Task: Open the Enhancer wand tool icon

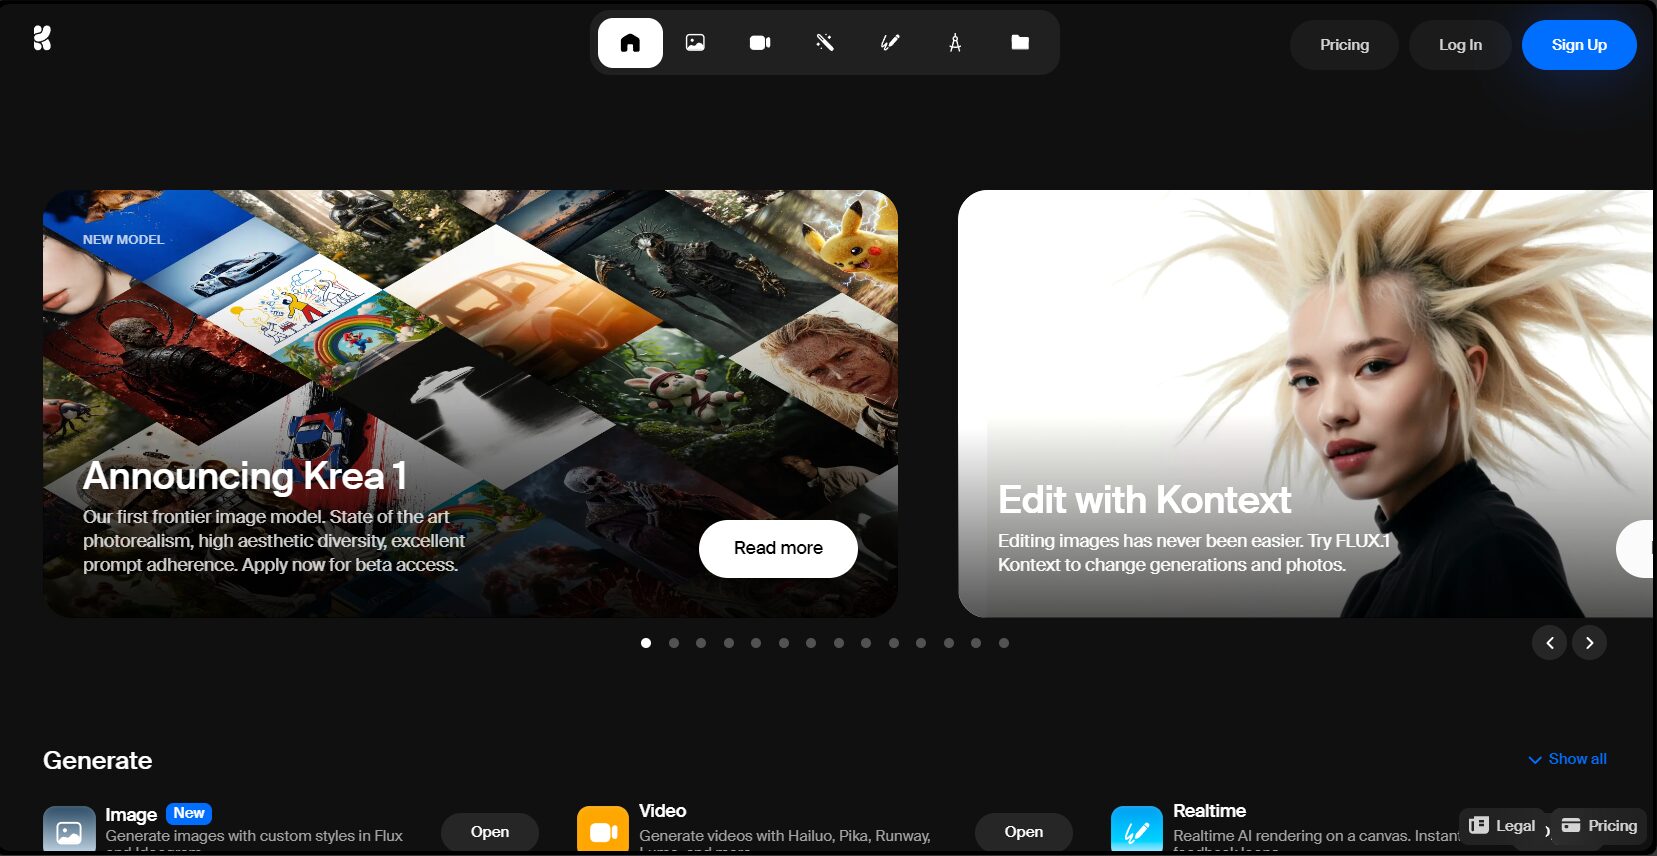Action: click(825, 43)
